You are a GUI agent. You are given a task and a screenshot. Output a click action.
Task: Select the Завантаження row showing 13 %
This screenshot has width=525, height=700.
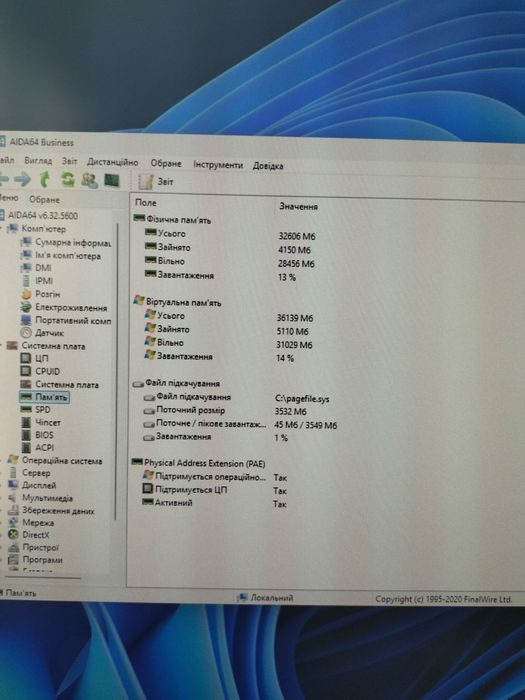pyautogui.click(x=220, y=276)
